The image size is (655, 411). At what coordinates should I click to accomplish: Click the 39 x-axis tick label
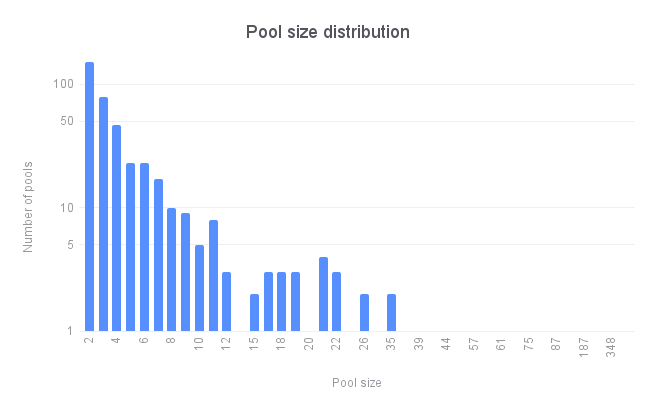[x=419, y=344]
